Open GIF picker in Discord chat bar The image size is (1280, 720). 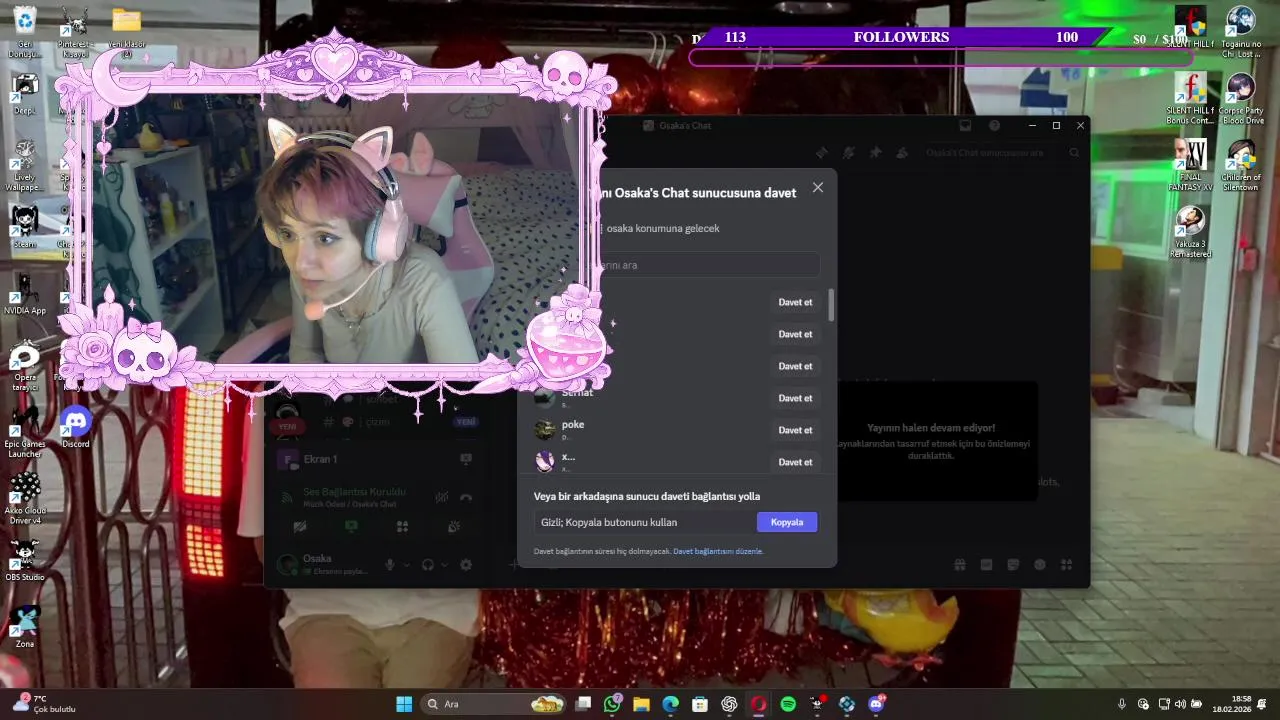(986, 565)
